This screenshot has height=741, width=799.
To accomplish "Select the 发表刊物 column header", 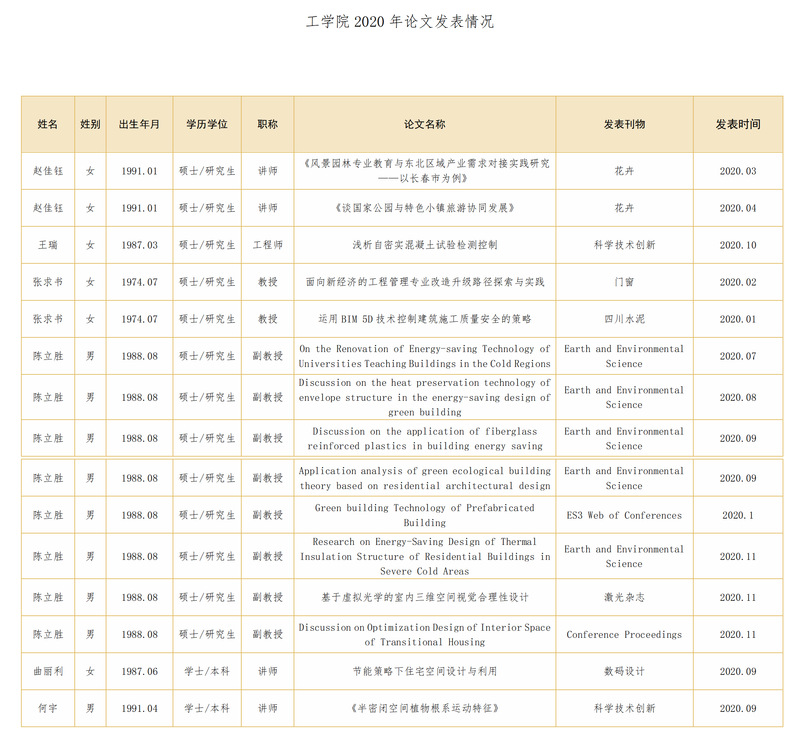I will click(624, 125).
